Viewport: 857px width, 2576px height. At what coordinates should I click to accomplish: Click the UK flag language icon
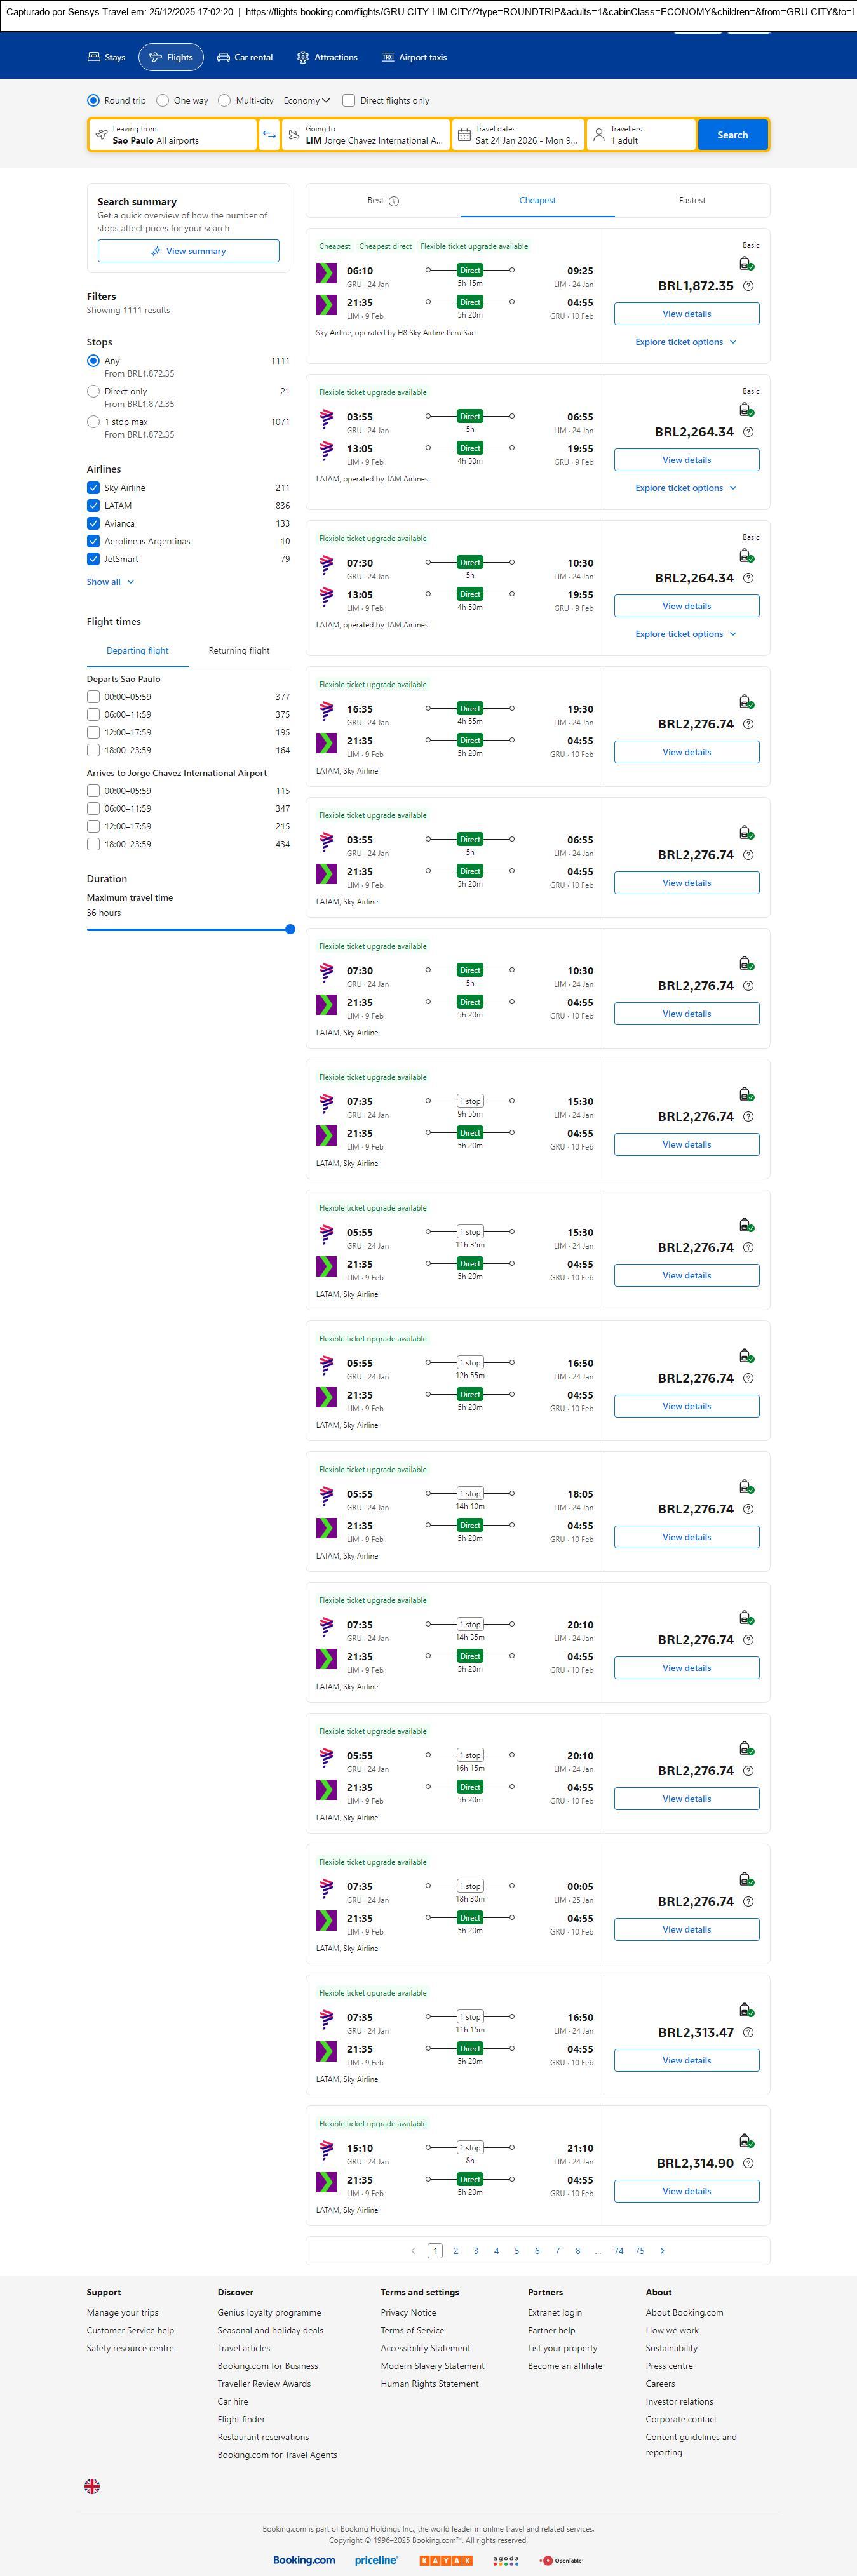pos(92,2486)
